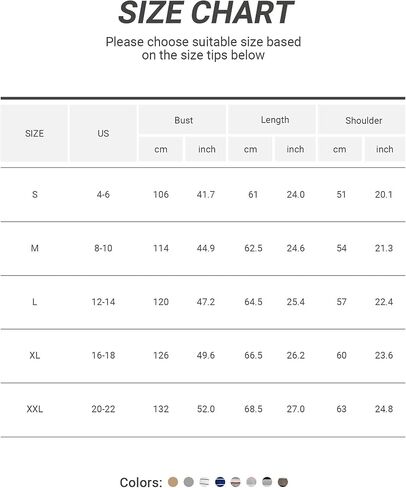Choose the black and gray color swatch
Image resolution: width=406 pixels, height=488 pixels.
[x=267, y=482]
